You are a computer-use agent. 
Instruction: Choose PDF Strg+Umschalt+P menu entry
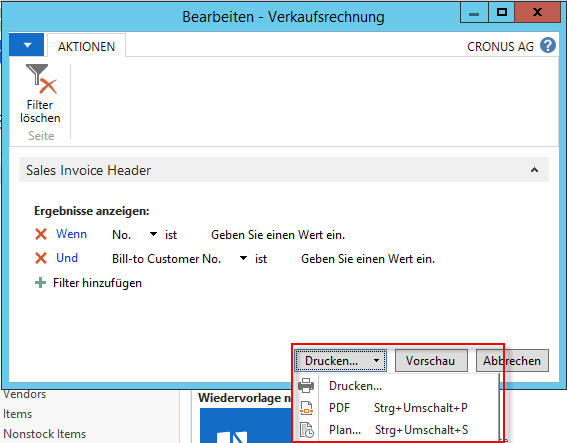[x=398, y=408]
